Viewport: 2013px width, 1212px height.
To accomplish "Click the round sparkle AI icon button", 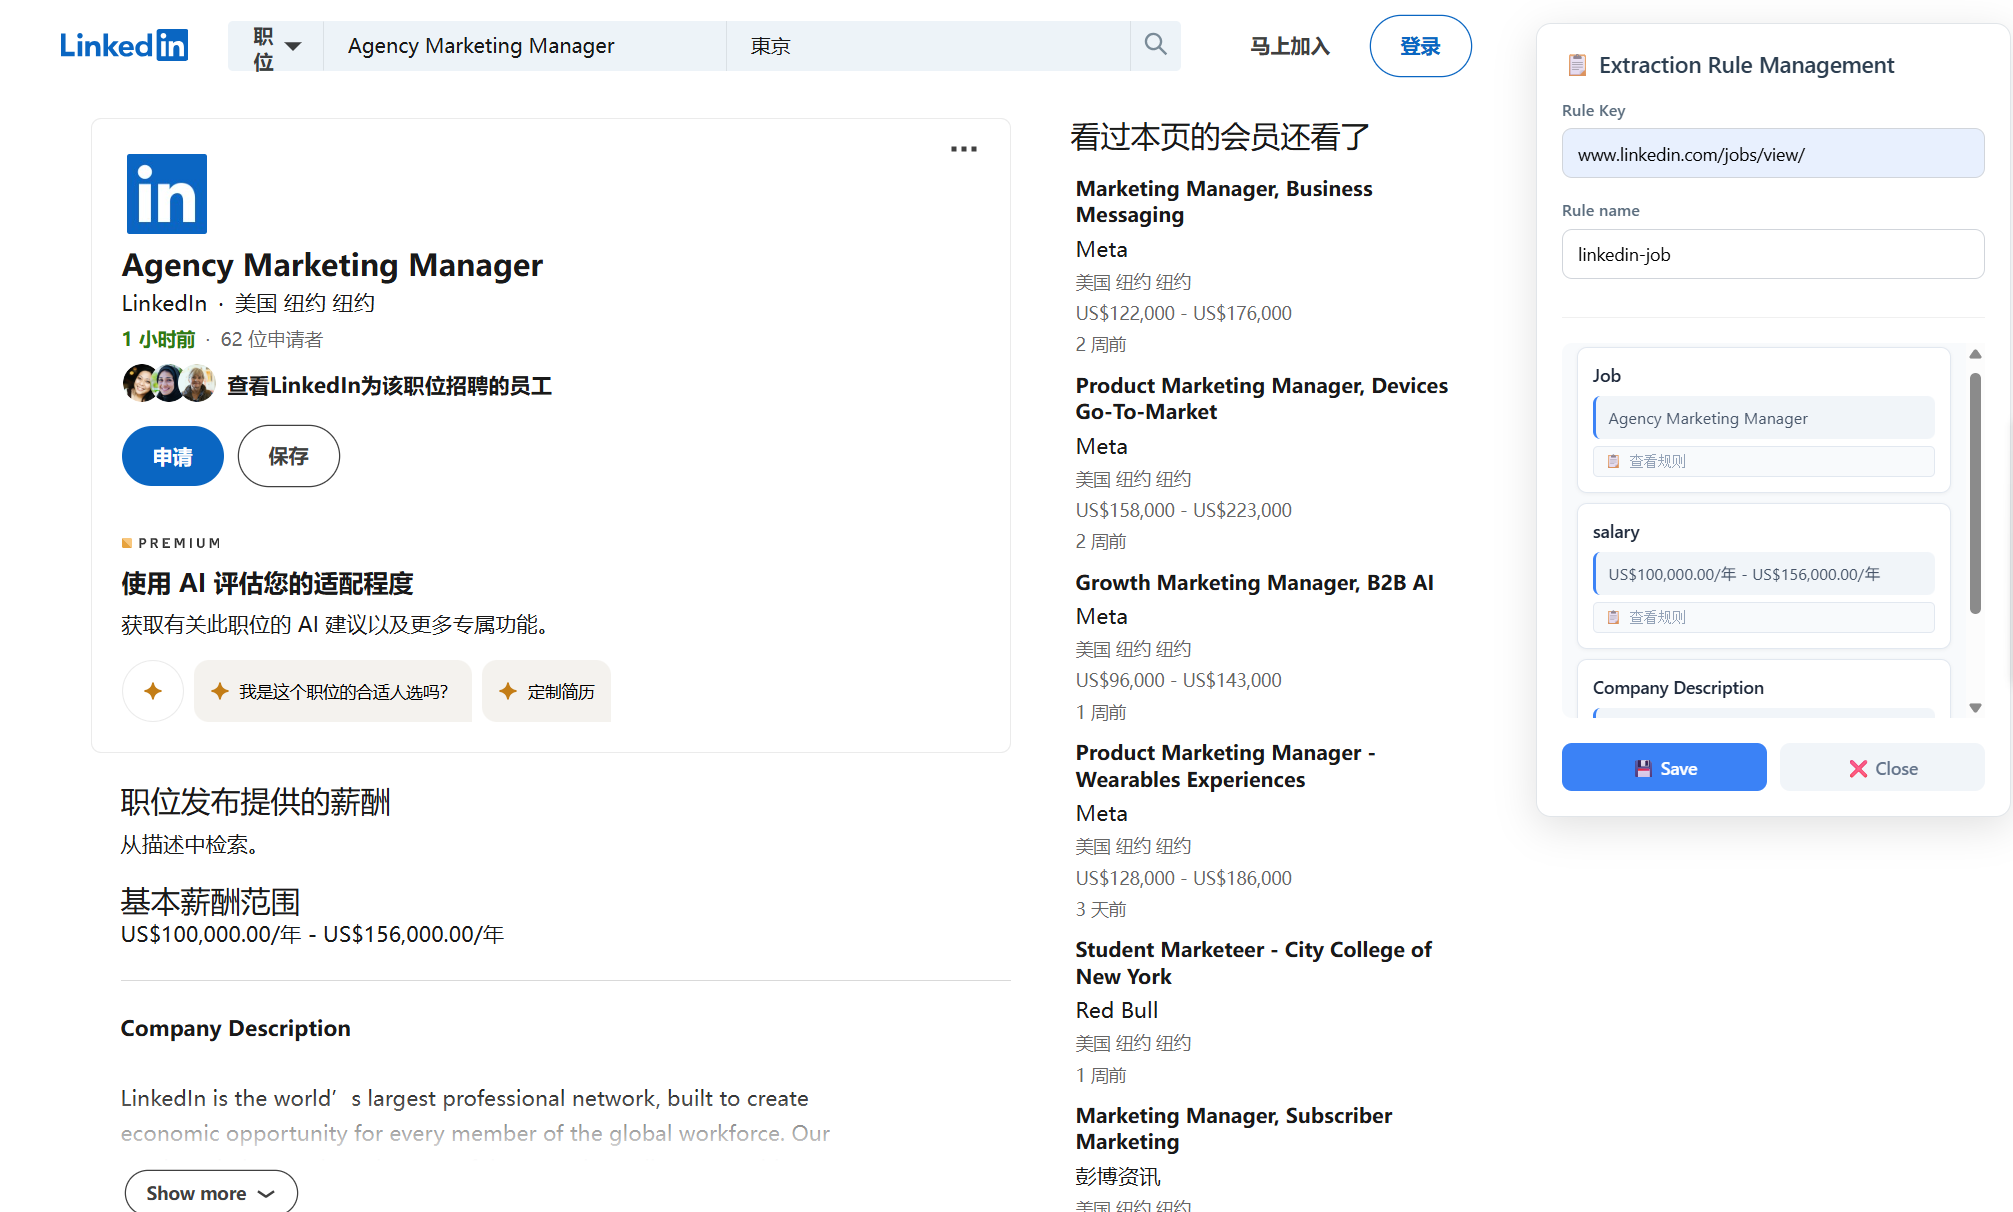I will pos(153,691).
